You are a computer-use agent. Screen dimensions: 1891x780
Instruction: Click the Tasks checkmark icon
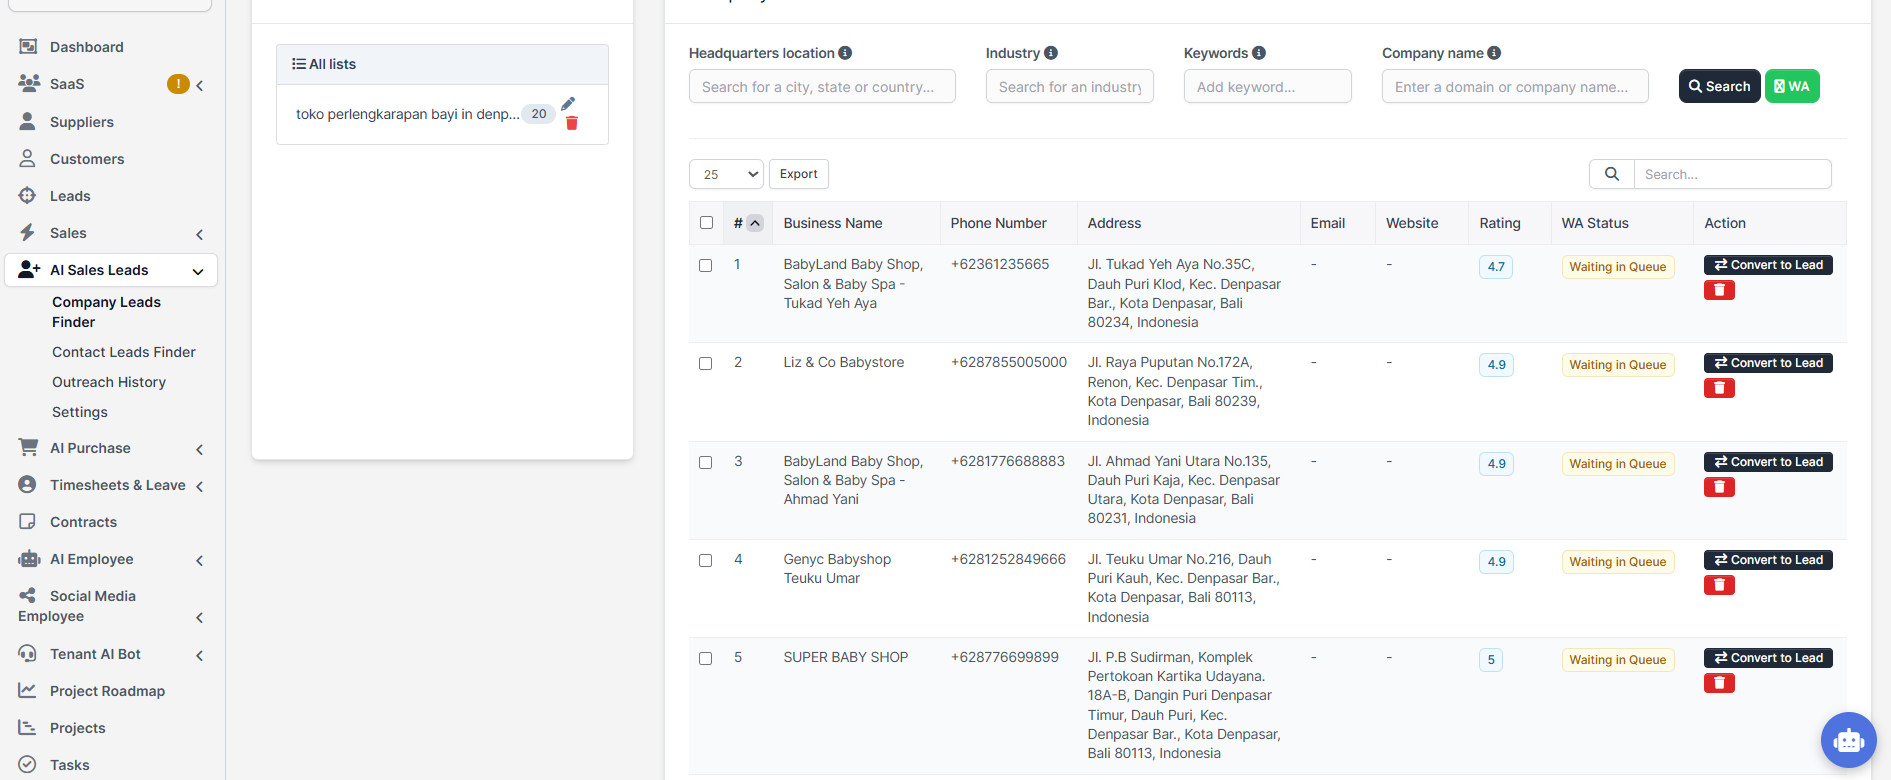pos(28,765)
